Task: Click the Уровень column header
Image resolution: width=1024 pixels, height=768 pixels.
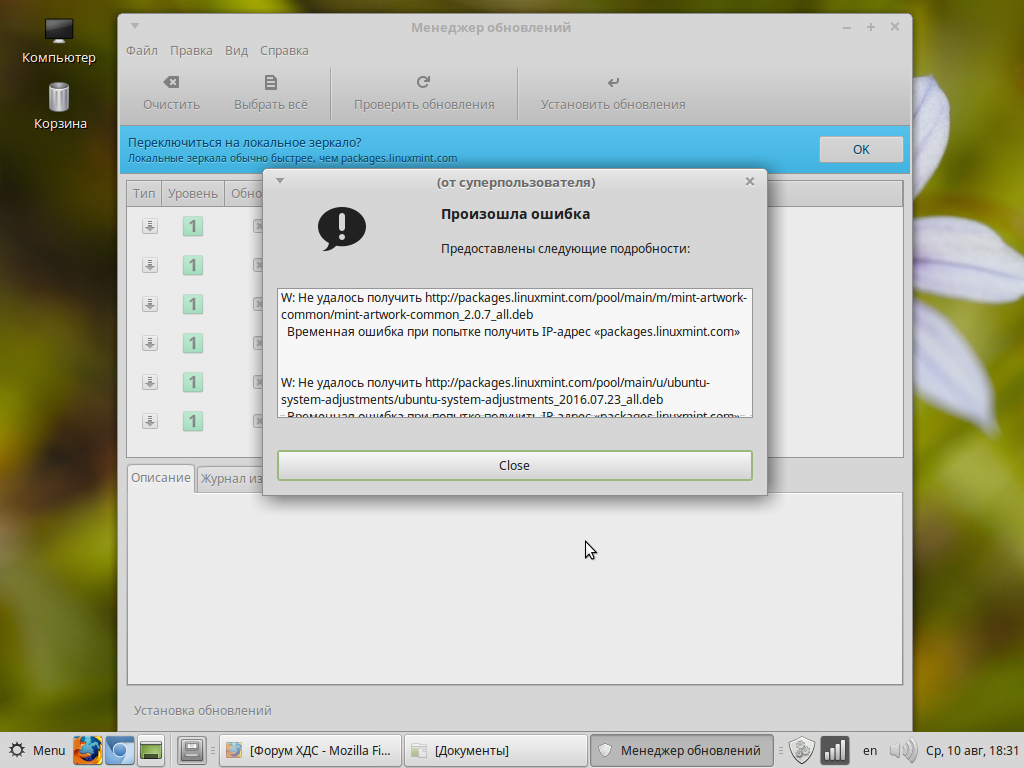Action: pyautogui.click(x=192, y=193)
